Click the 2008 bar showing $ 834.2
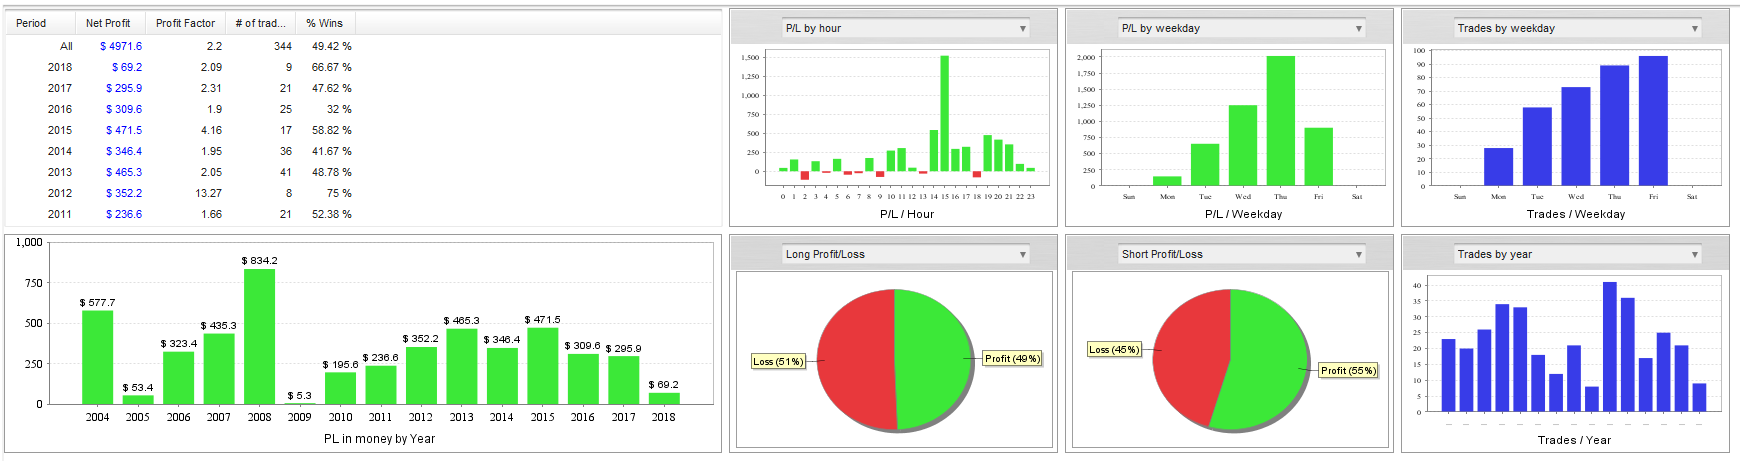Image resolution: width=1740 pixels, height=461 pixels. click(x=259, y=336)
